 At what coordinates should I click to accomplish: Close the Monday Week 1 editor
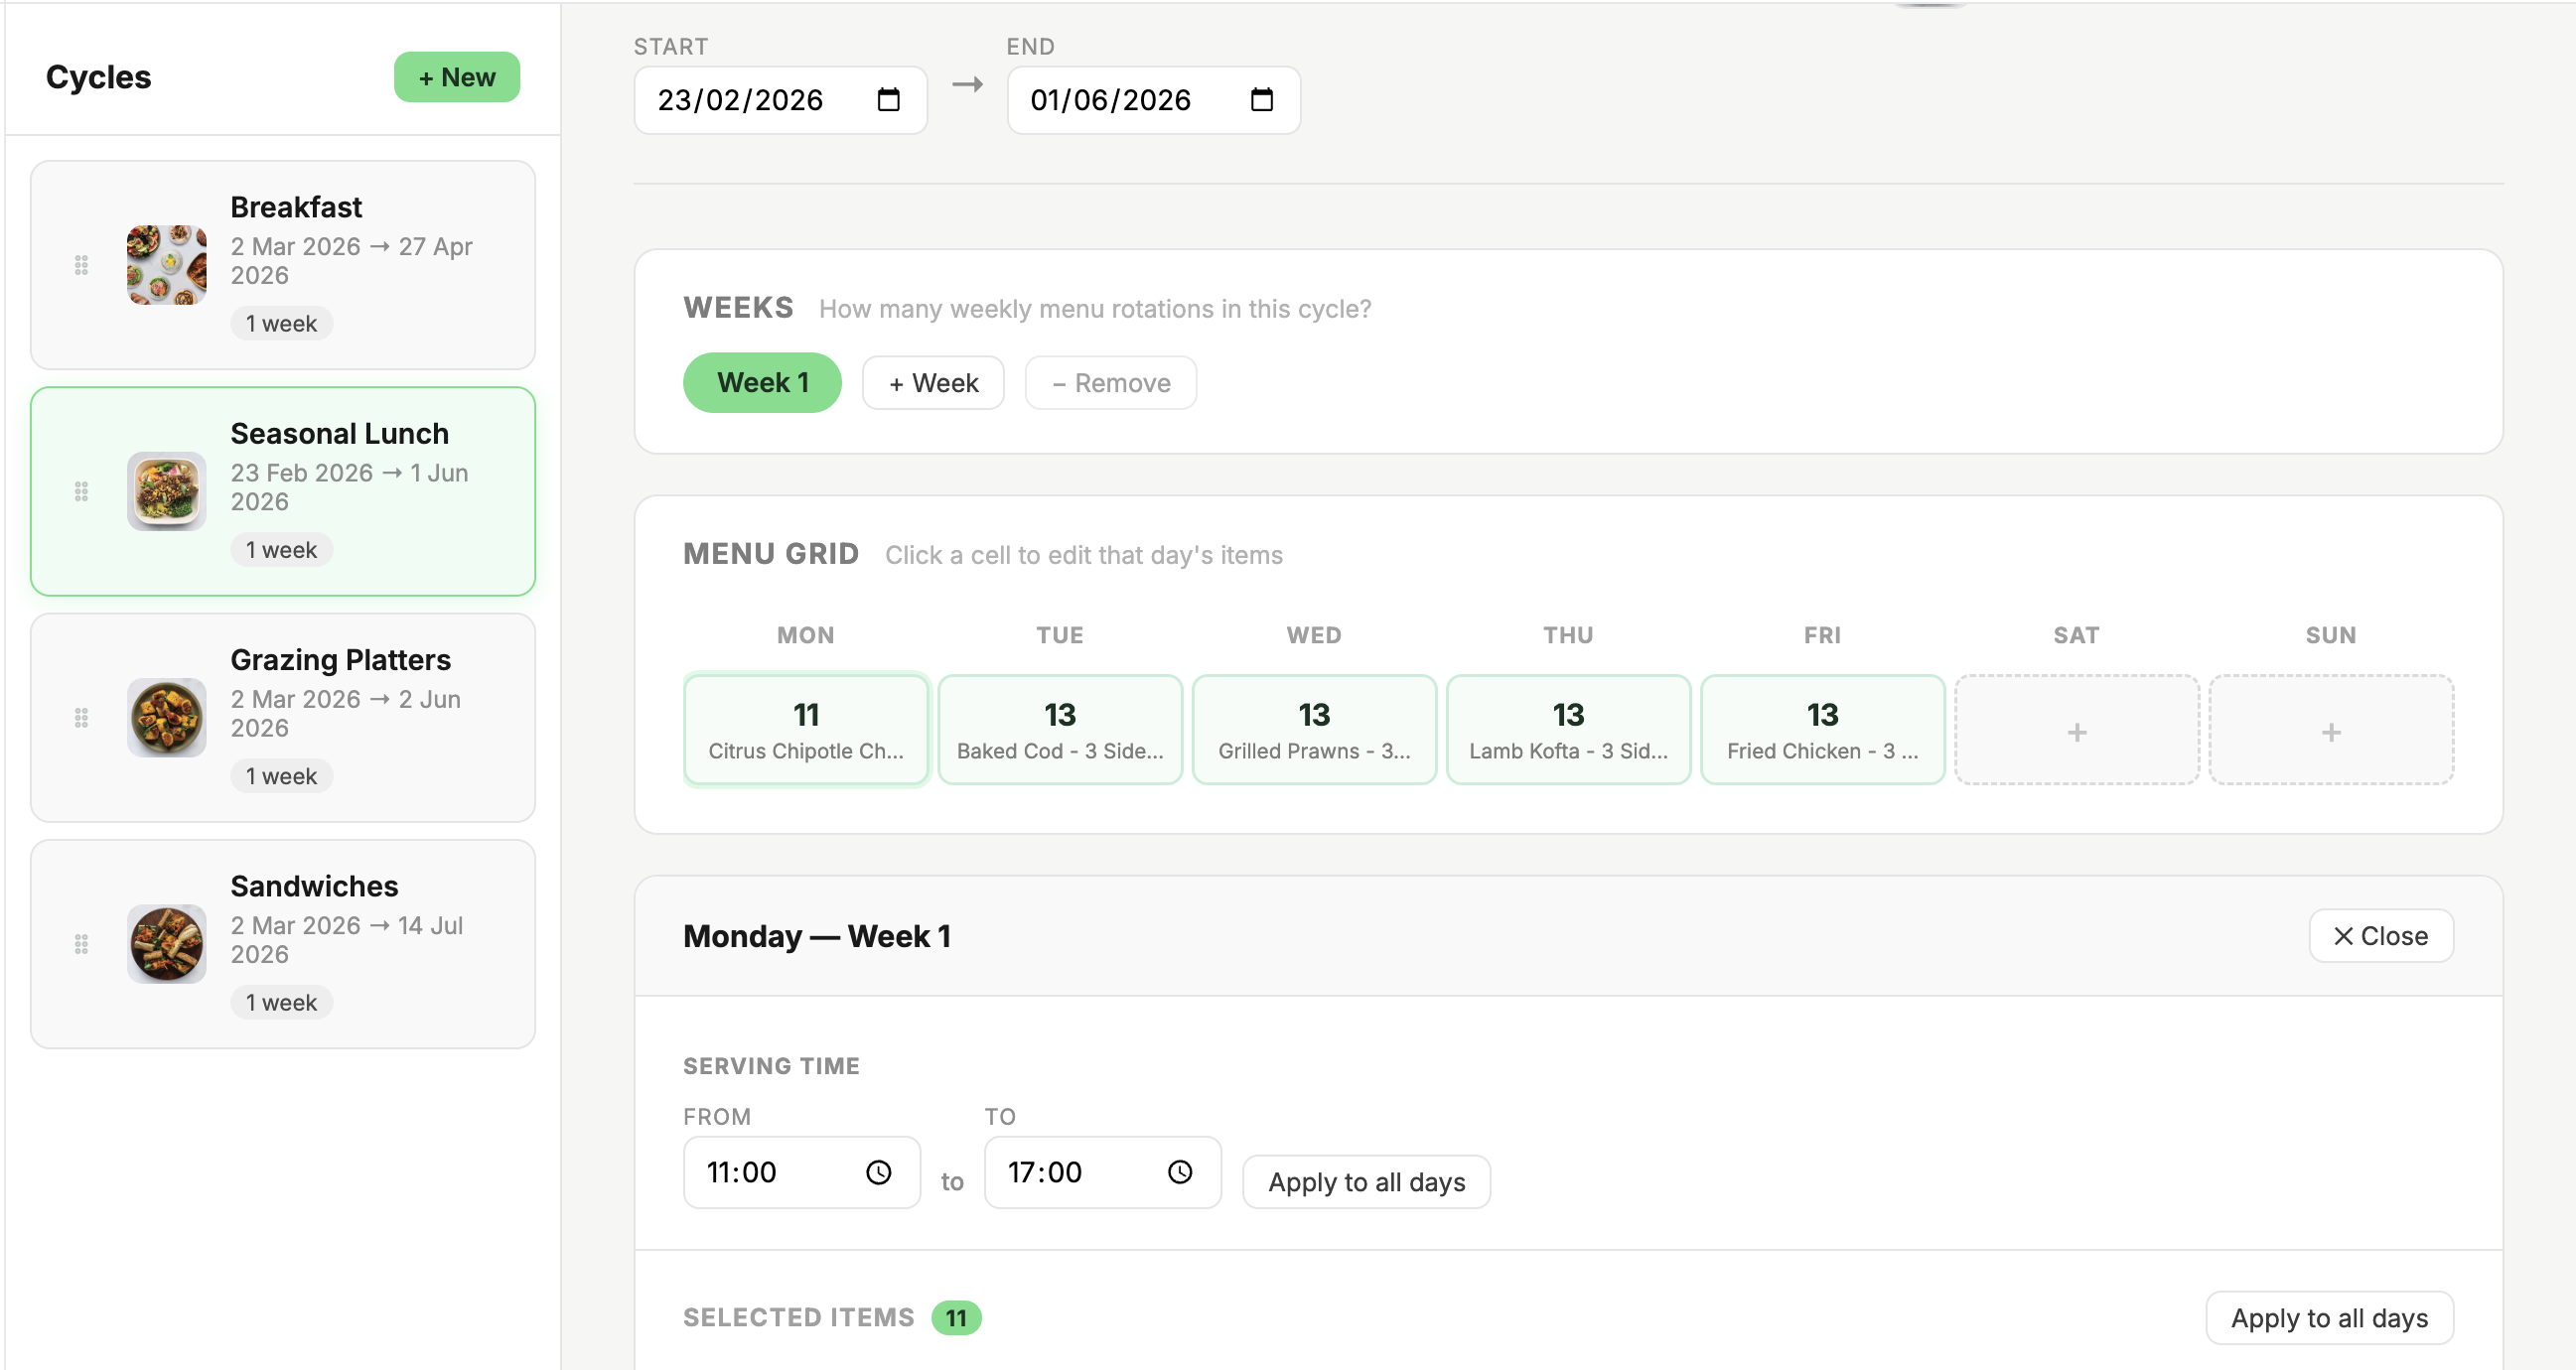click(x=2380, y=936)
